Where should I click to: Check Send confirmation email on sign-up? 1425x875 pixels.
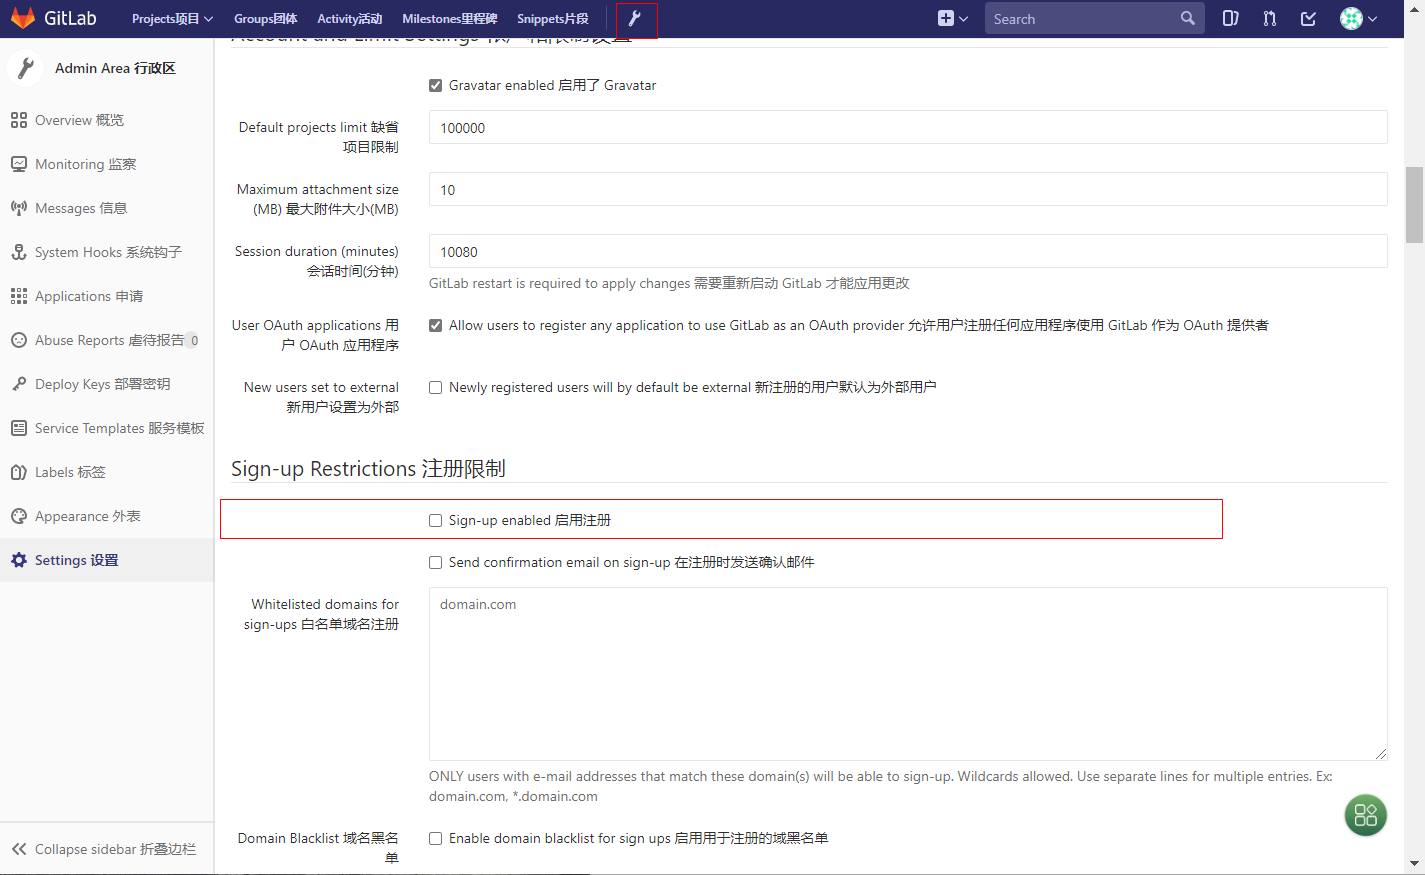point(435,562)
